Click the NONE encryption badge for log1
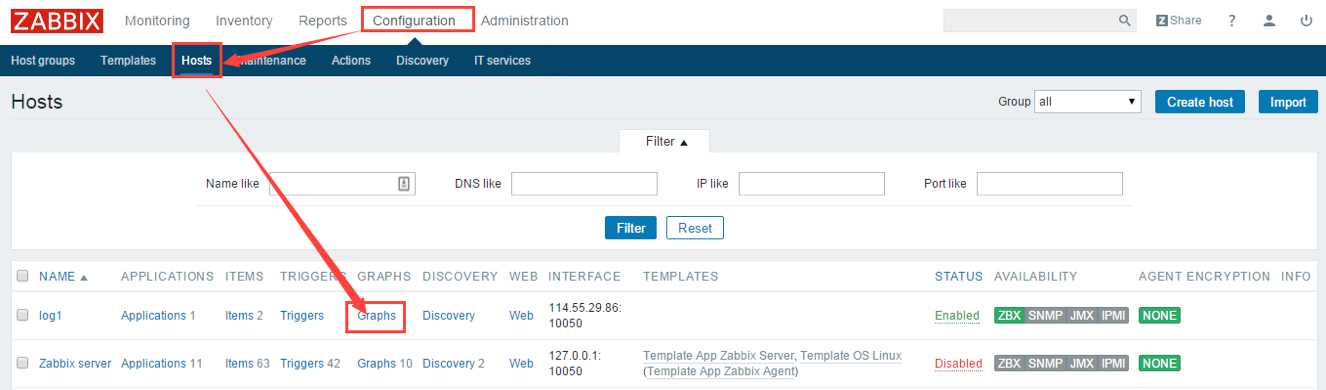Image resolution: width=1326 pixels, height=390 pixels. point(1160,315)
